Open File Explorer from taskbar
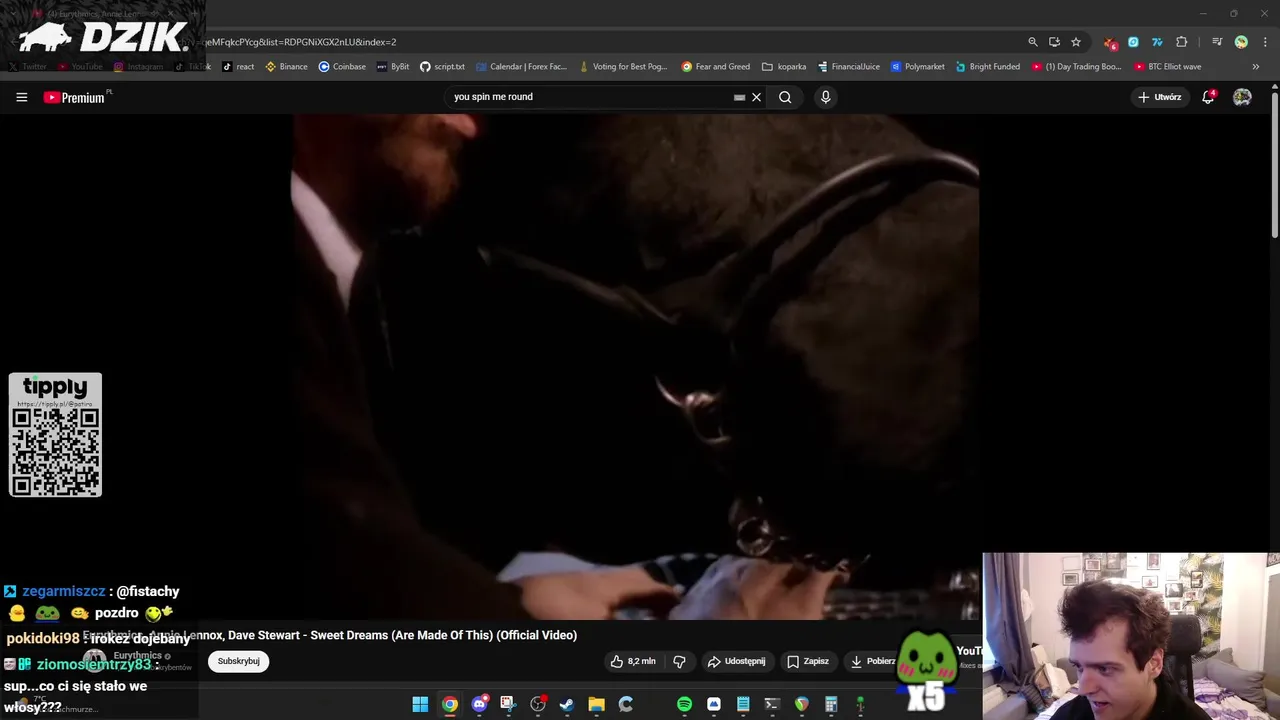Screen dimensions: 1280x720 pyautogui.click(x=596, y=704)
